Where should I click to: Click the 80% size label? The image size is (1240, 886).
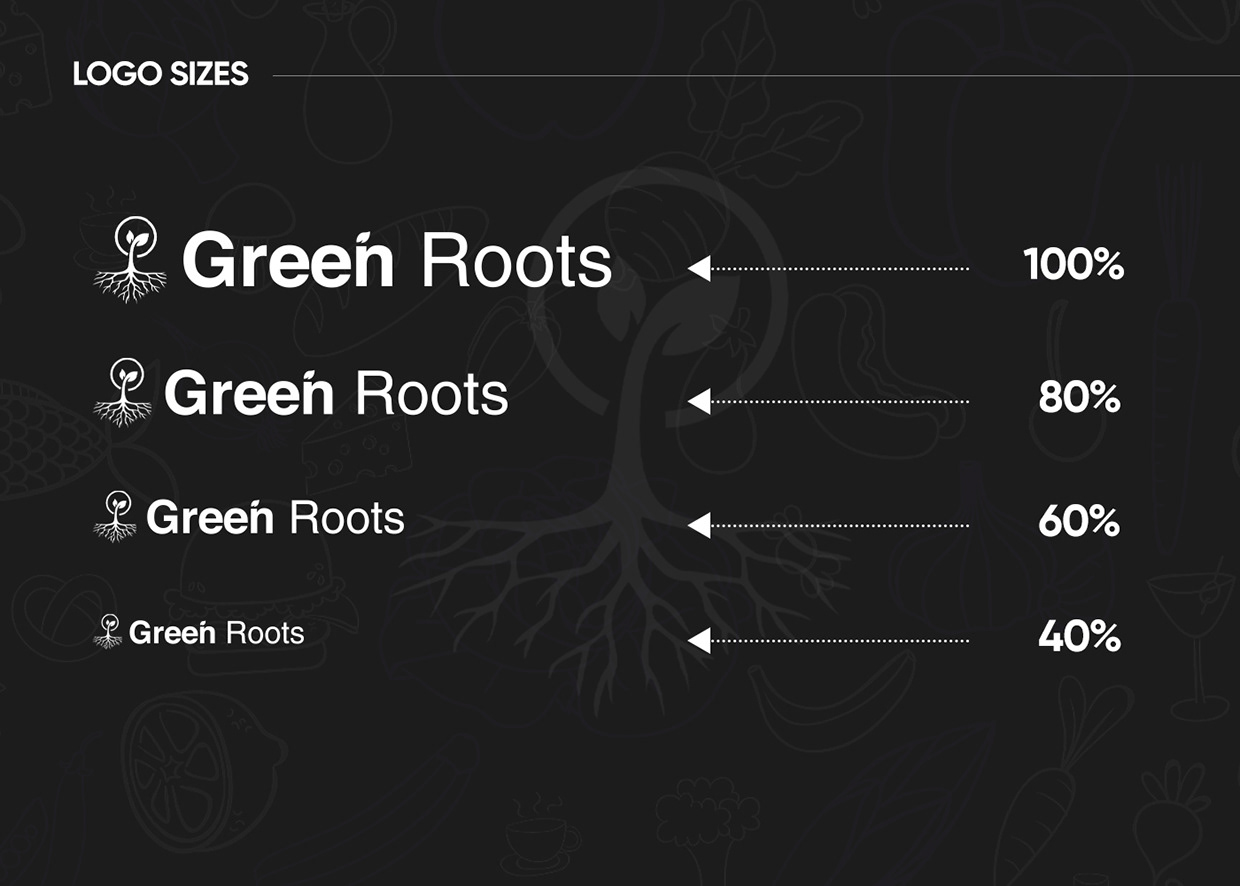pos(1079,398)
